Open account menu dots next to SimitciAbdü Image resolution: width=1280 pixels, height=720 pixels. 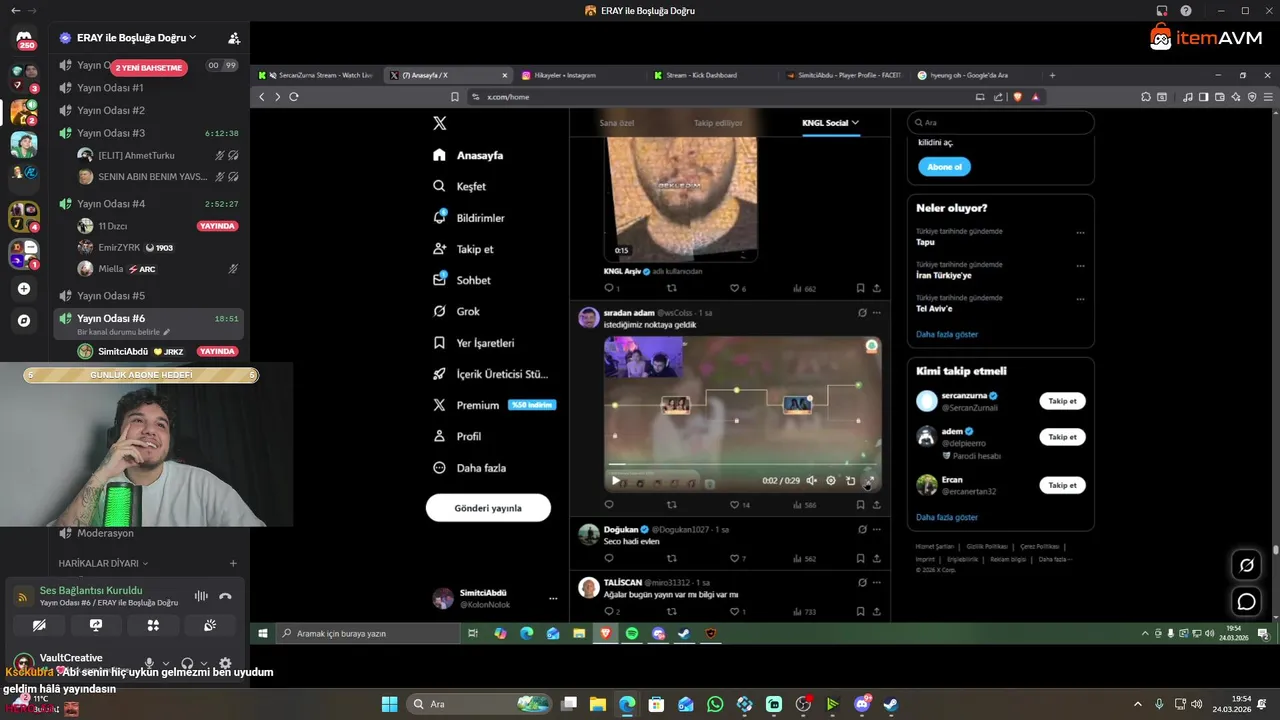[553, 598]
